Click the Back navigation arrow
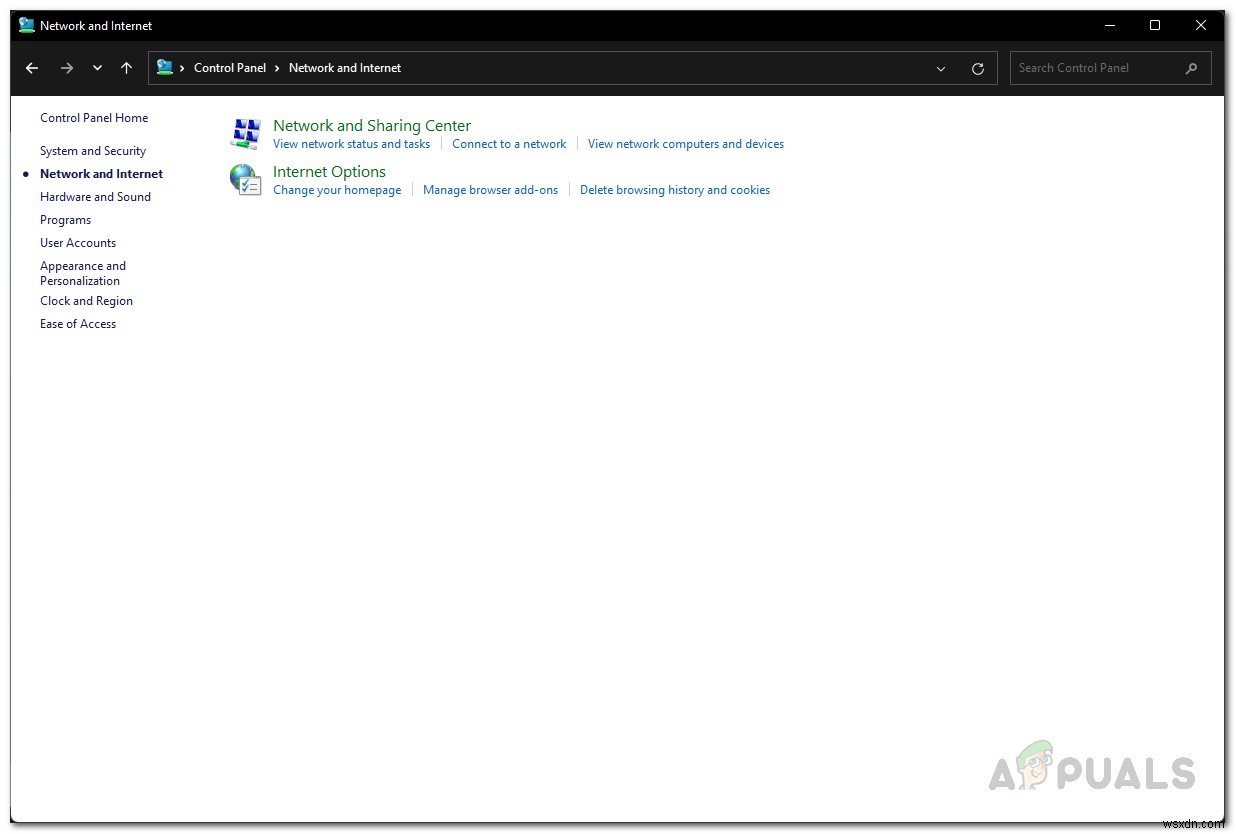This screenshot has width=1236, height=834. pyautogui.click(x=31, y=67)
